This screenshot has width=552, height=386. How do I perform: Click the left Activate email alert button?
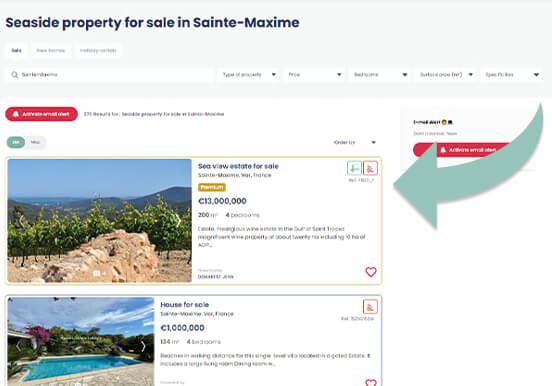pos(42,114)
